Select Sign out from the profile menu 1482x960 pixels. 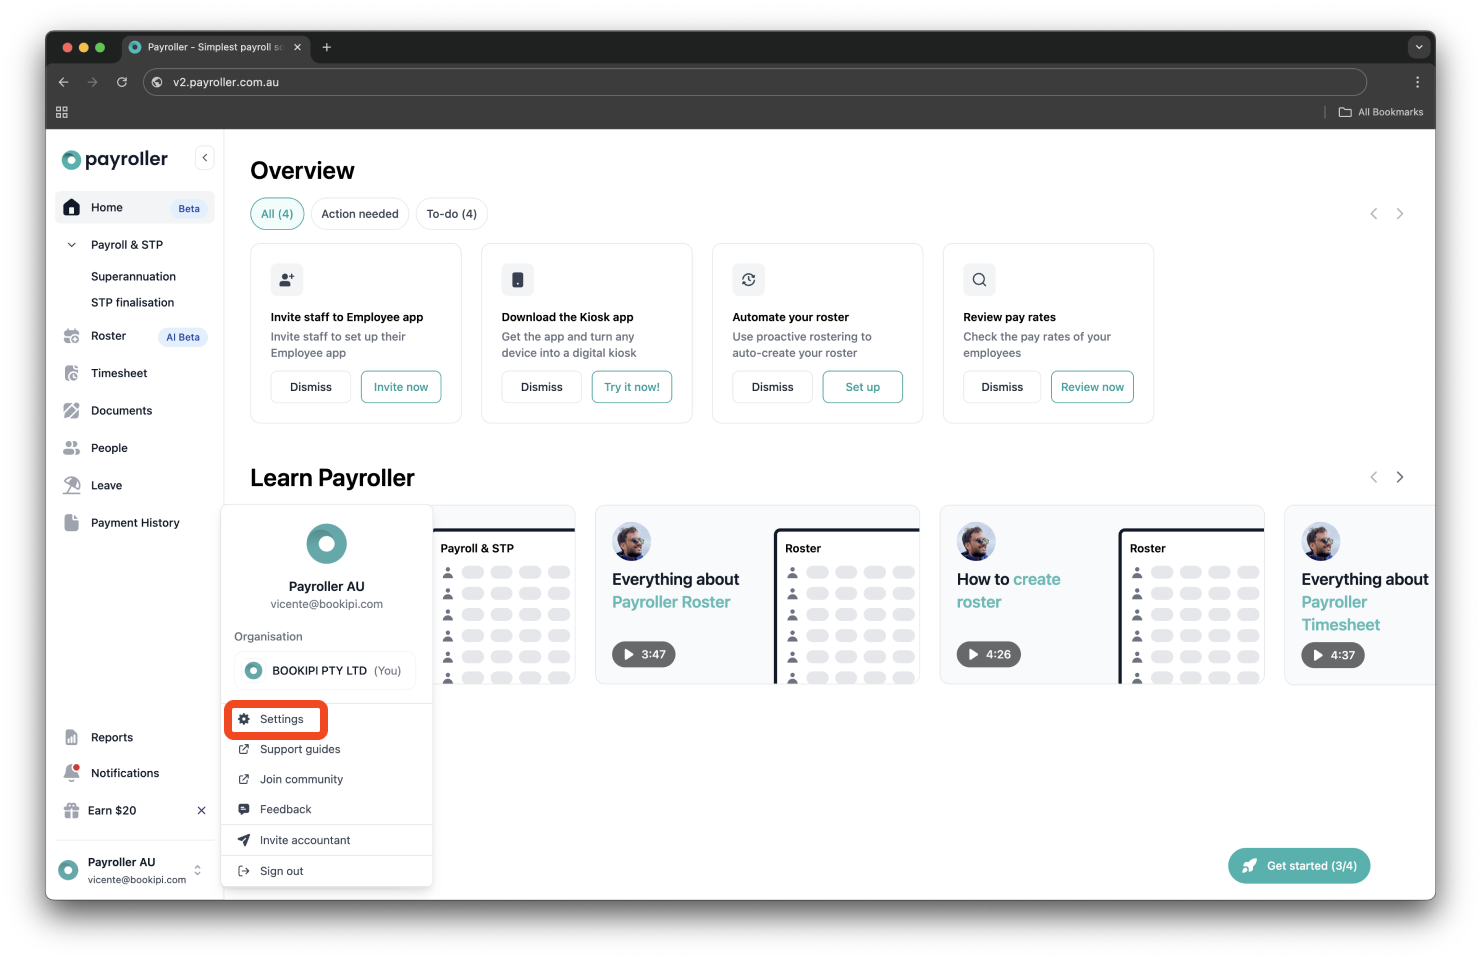pos(281,871)
